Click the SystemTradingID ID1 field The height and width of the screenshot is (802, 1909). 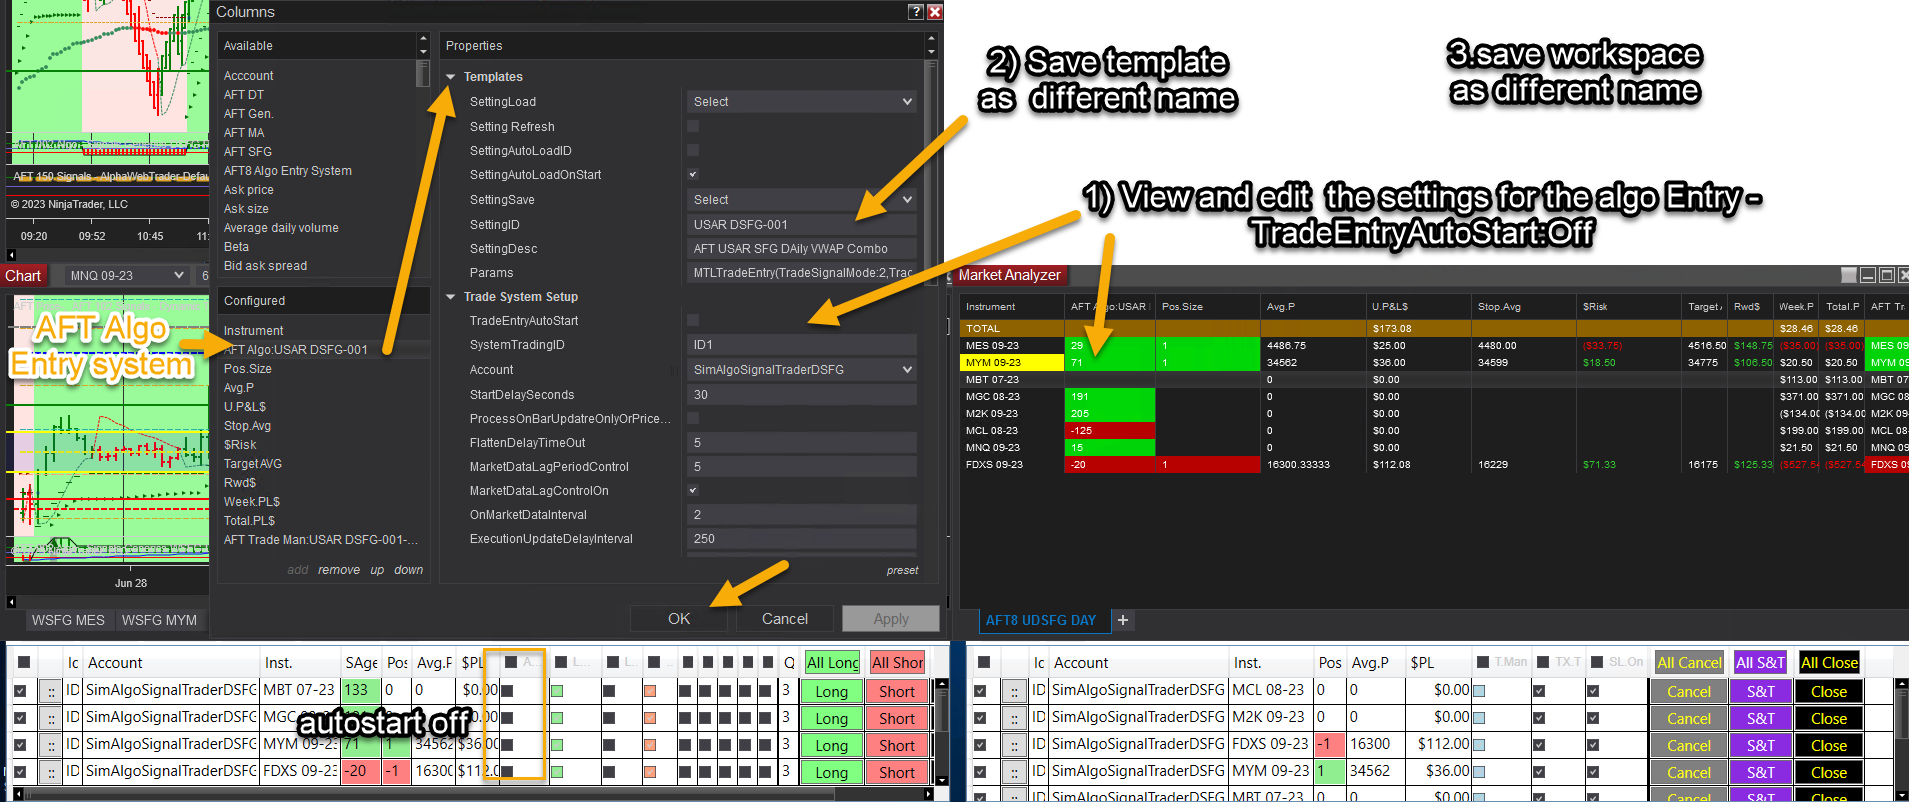[802, 344]
